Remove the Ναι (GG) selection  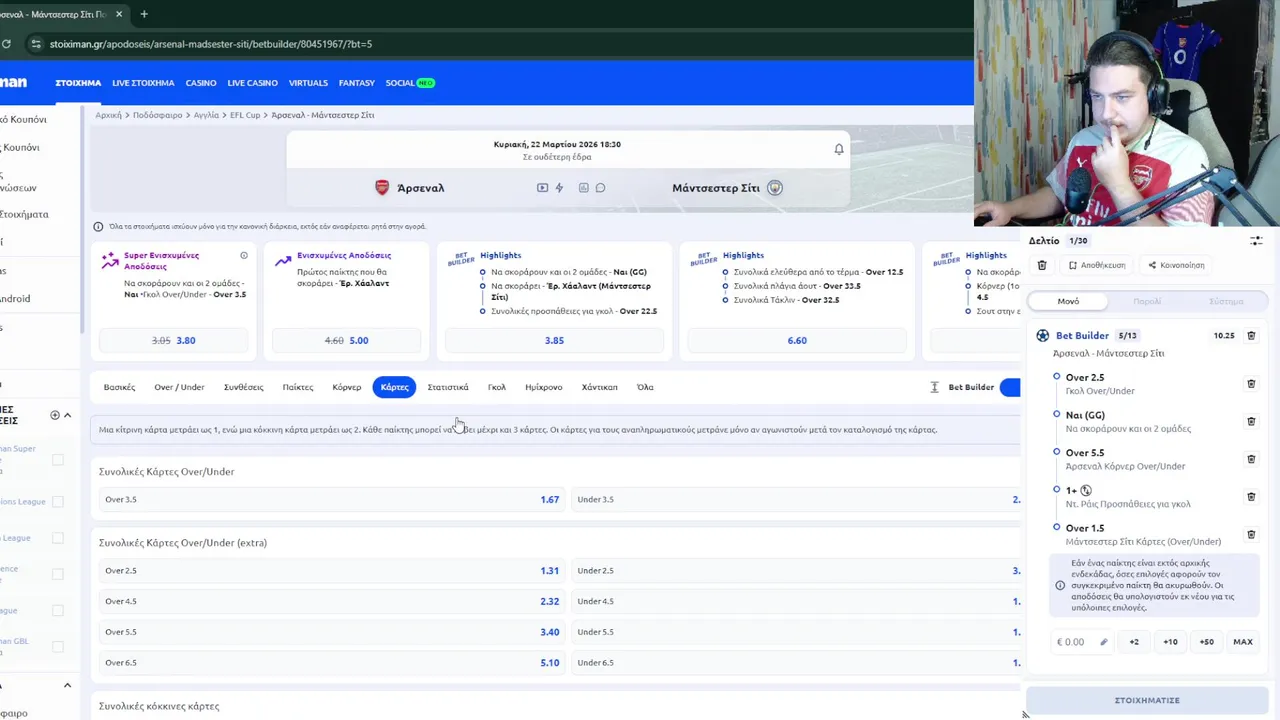click(x=1251, y=421)
